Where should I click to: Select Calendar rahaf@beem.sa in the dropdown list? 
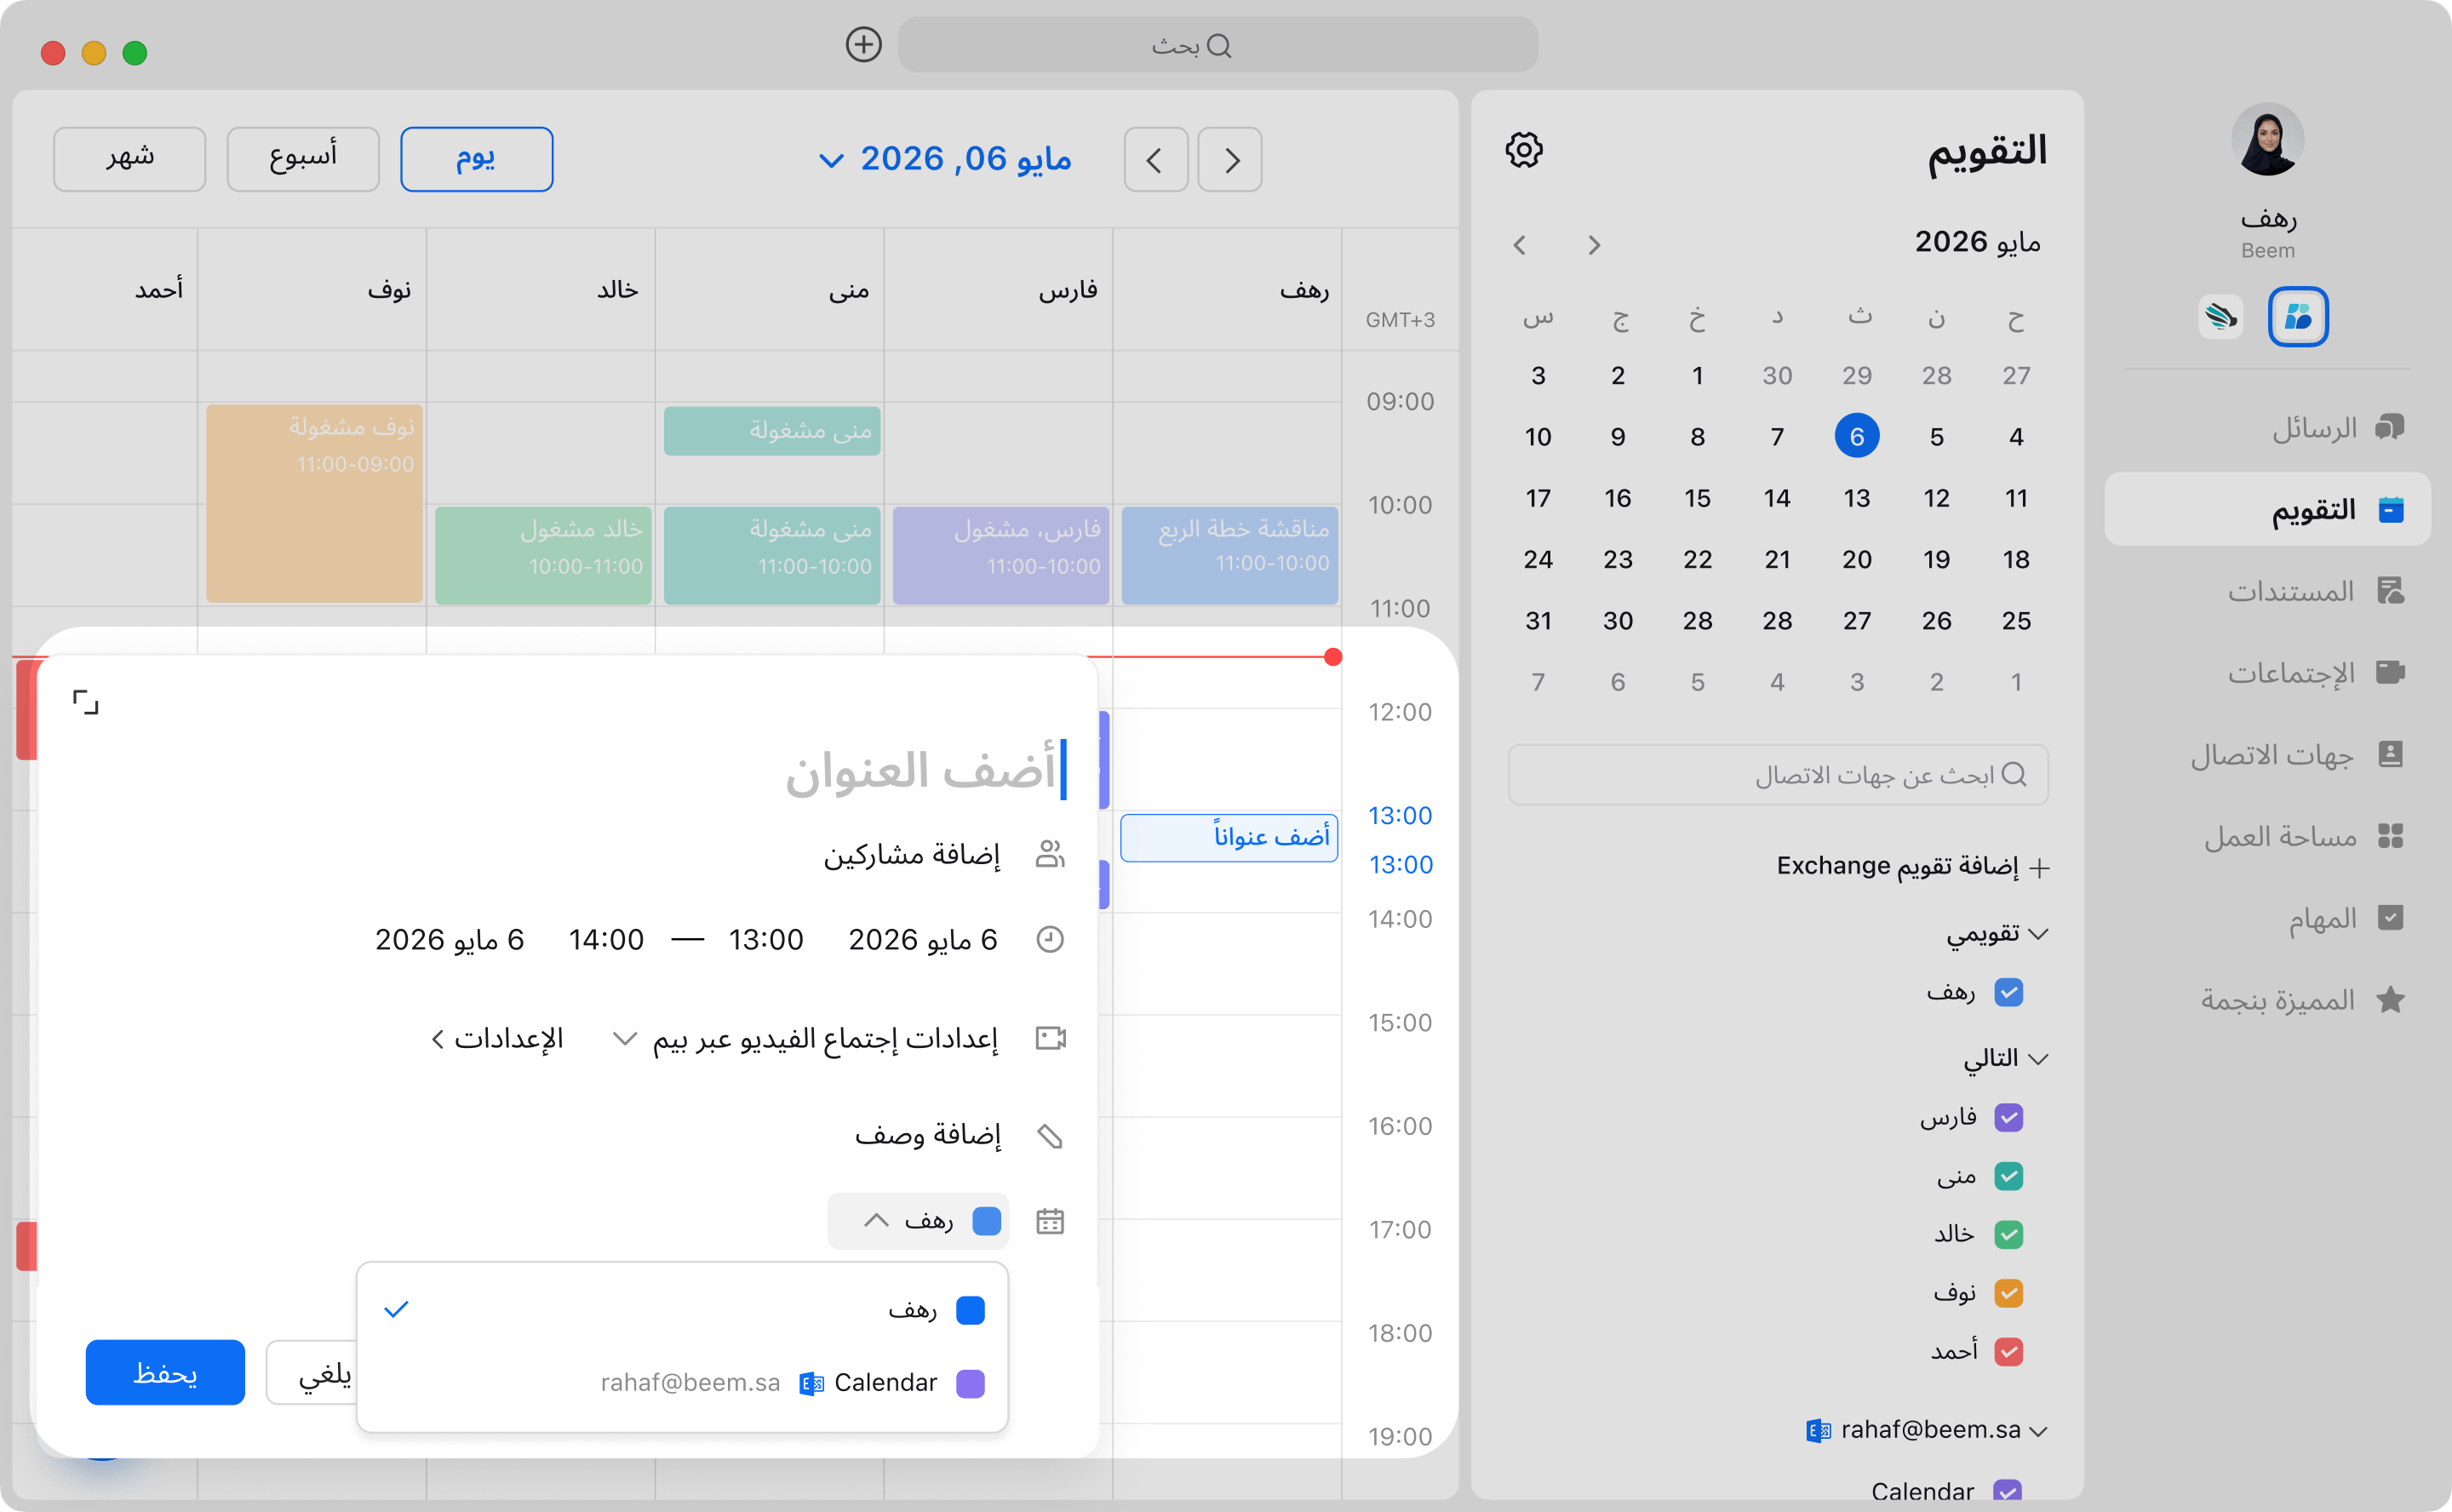point(682,1383)
